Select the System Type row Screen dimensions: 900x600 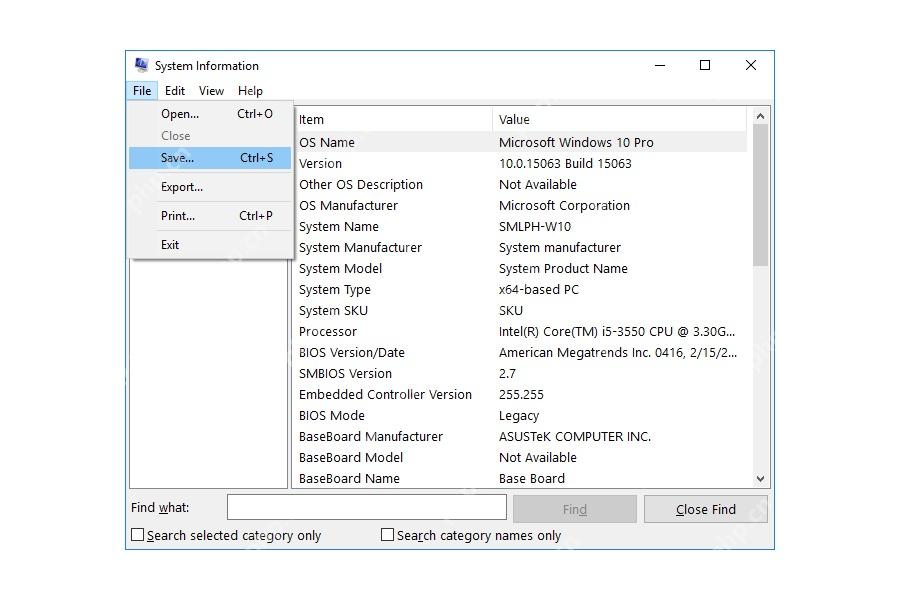[x=520, y=289]
